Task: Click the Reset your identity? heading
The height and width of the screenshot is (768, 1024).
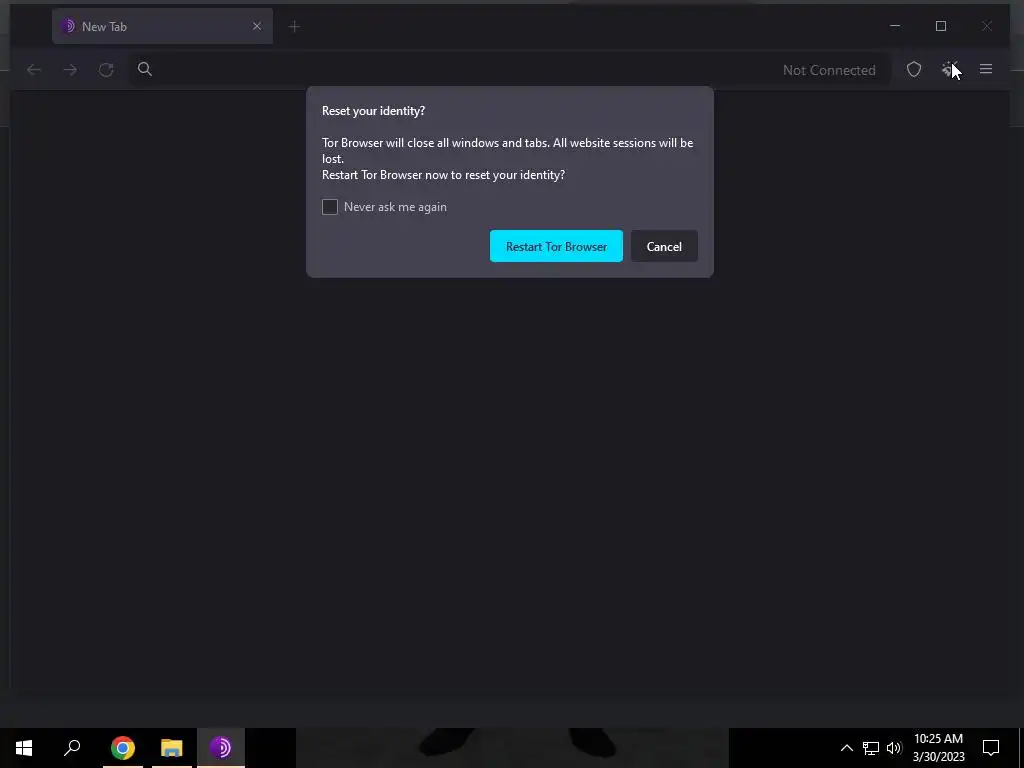Action: point(373,111)
